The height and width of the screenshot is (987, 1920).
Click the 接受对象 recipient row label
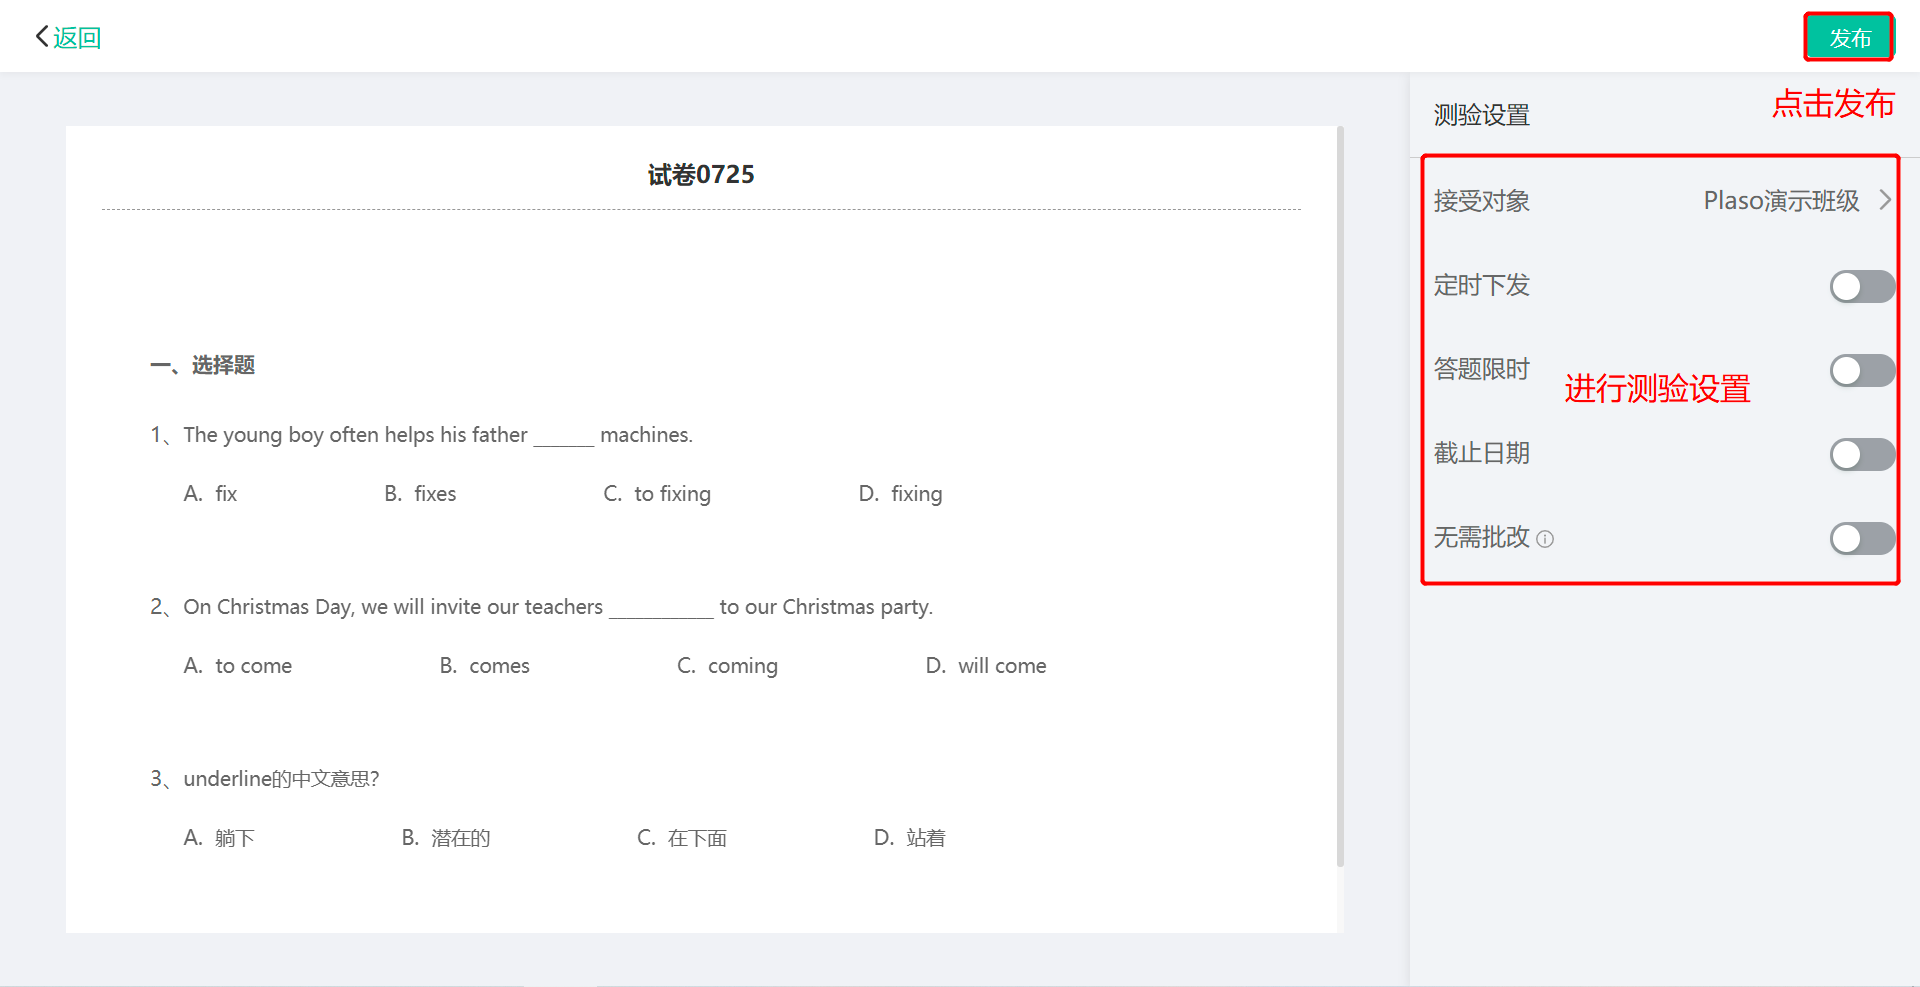1481,201
